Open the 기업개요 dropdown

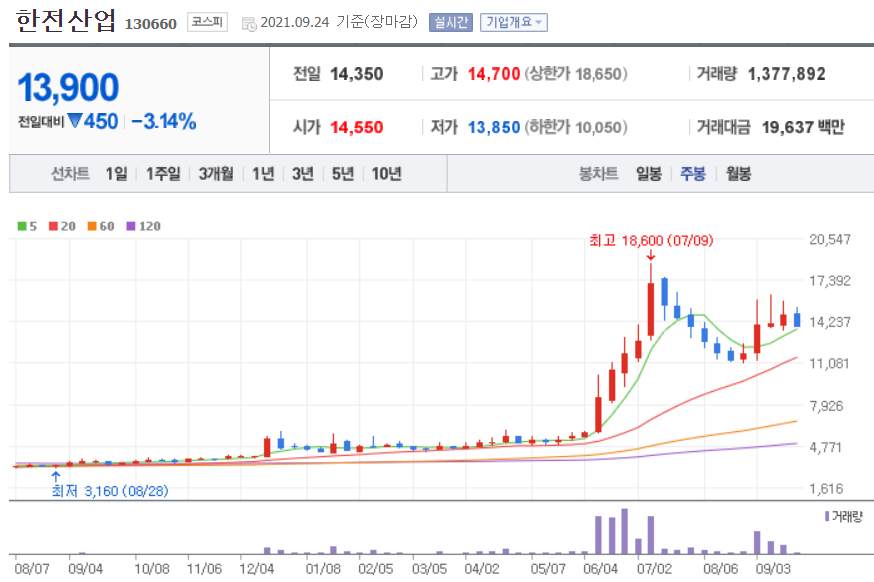(513, 22)
